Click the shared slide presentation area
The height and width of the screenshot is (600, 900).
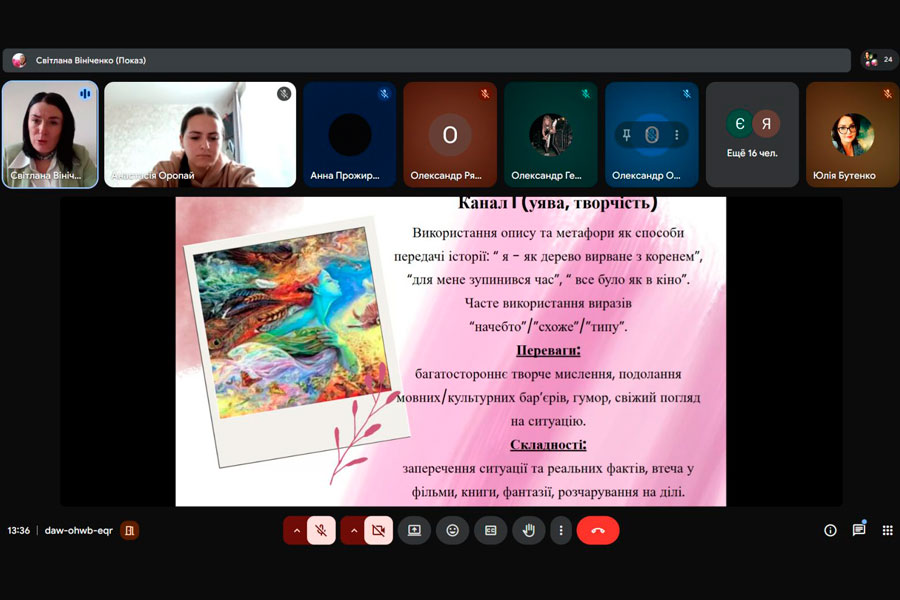(451, 351)
